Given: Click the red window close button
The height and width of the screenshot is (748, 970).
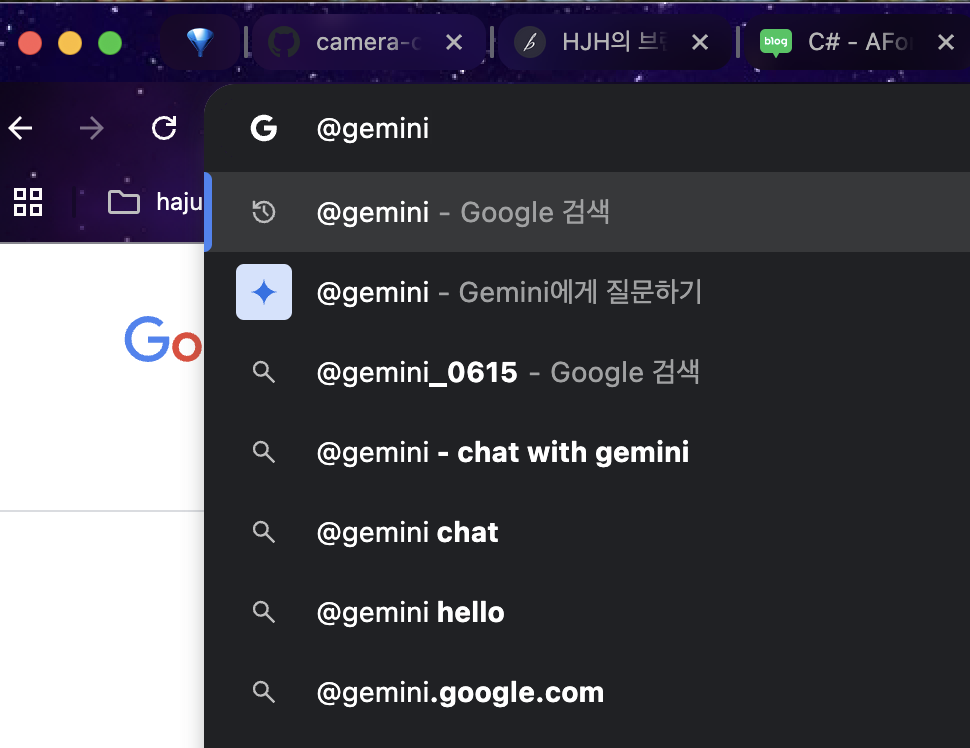Looking at the screenshot, I should tap(30, 43).
